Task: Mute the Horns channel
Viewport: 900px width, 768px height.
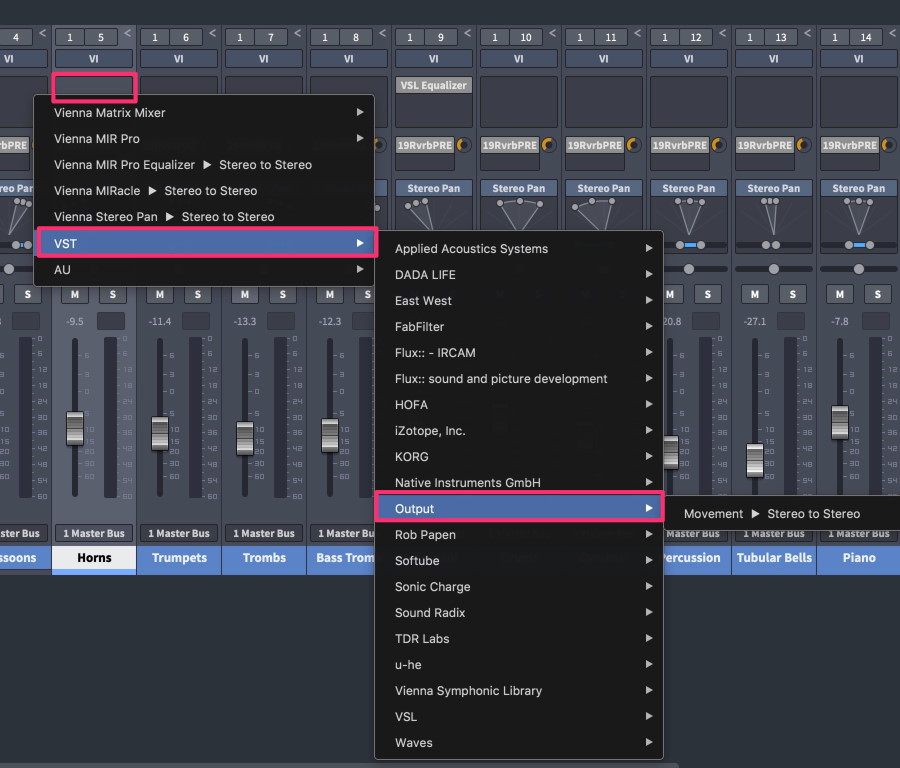Action: click(75, 294)
